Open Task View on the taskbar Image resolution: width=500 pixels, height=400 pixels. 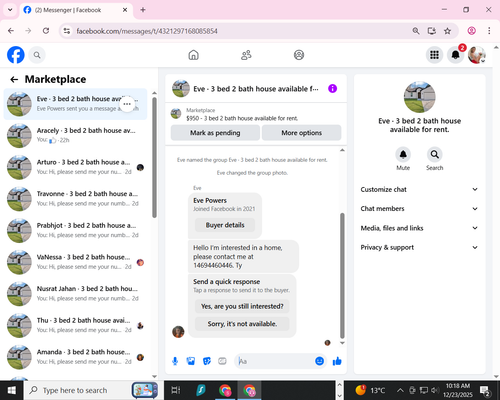point(176,390)
